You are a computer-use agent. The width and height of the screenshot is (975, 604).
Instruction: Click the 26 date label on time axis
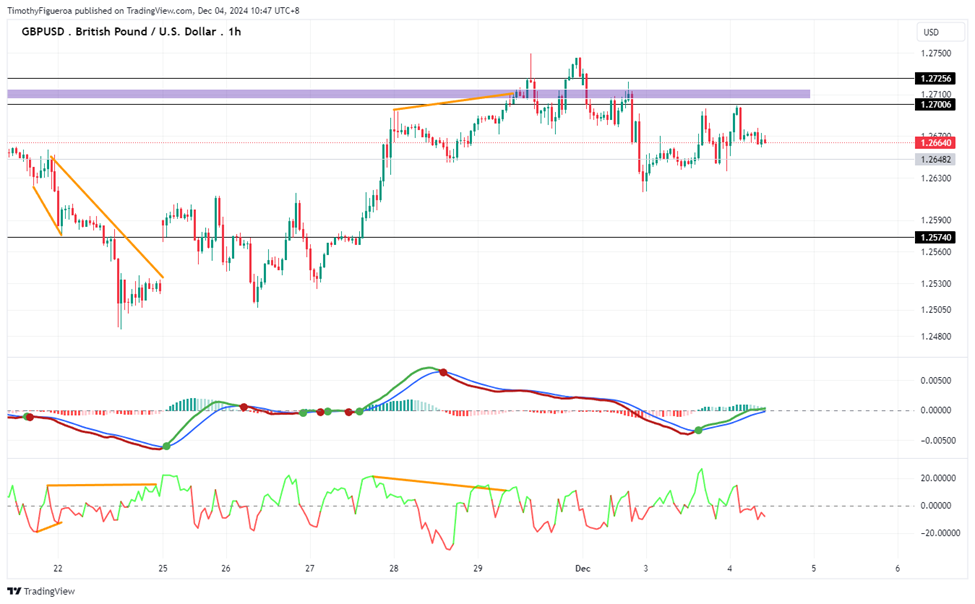coord(226,569)
